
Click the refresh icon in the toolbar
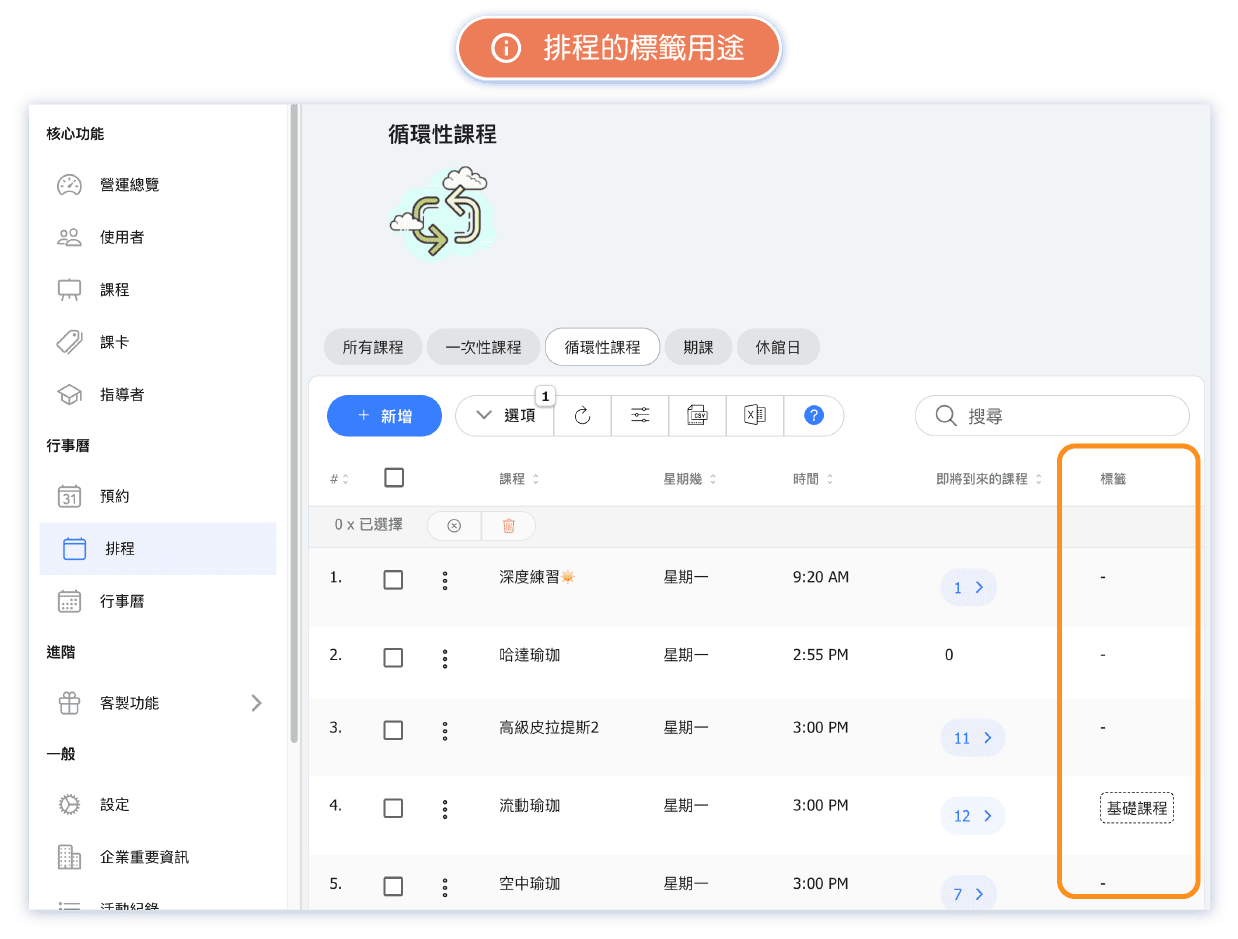(583, 416)
